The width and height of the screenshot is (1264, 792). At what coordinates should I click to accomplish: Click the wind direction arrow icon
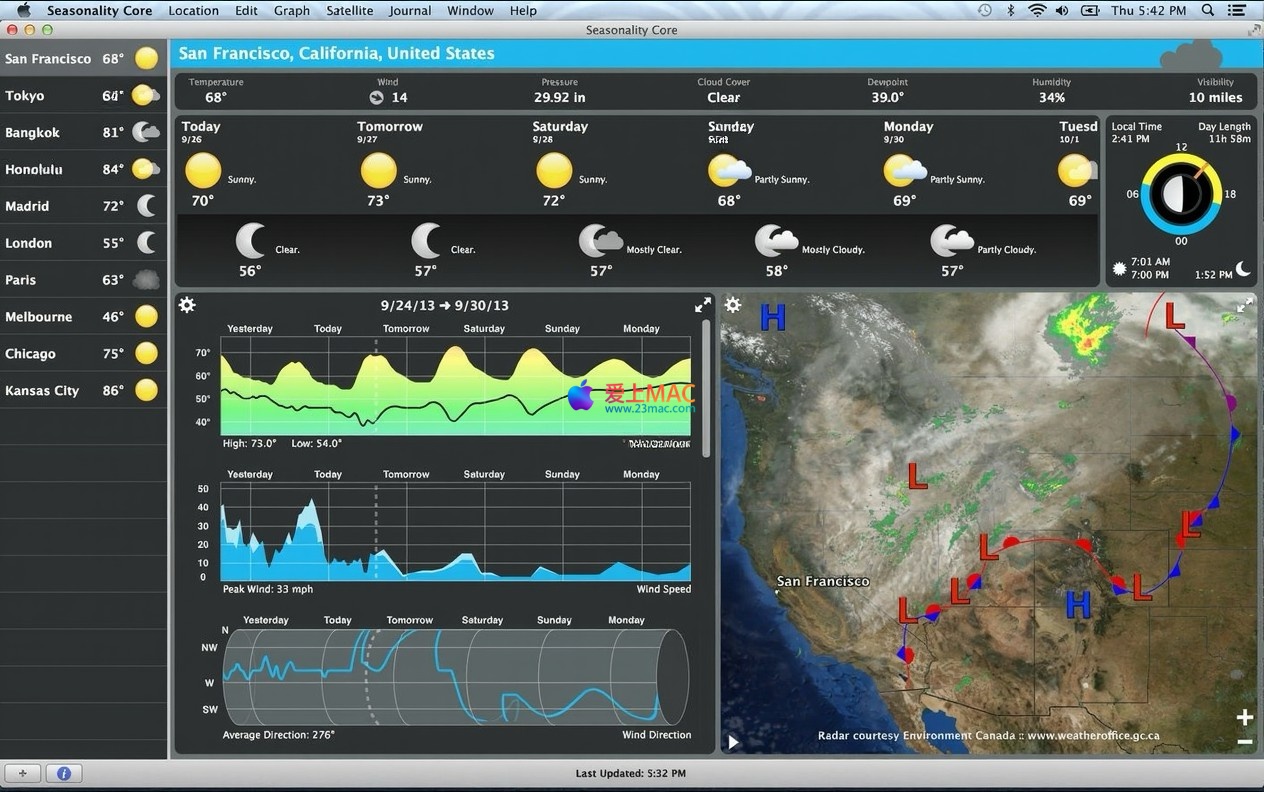pos(376,97)
